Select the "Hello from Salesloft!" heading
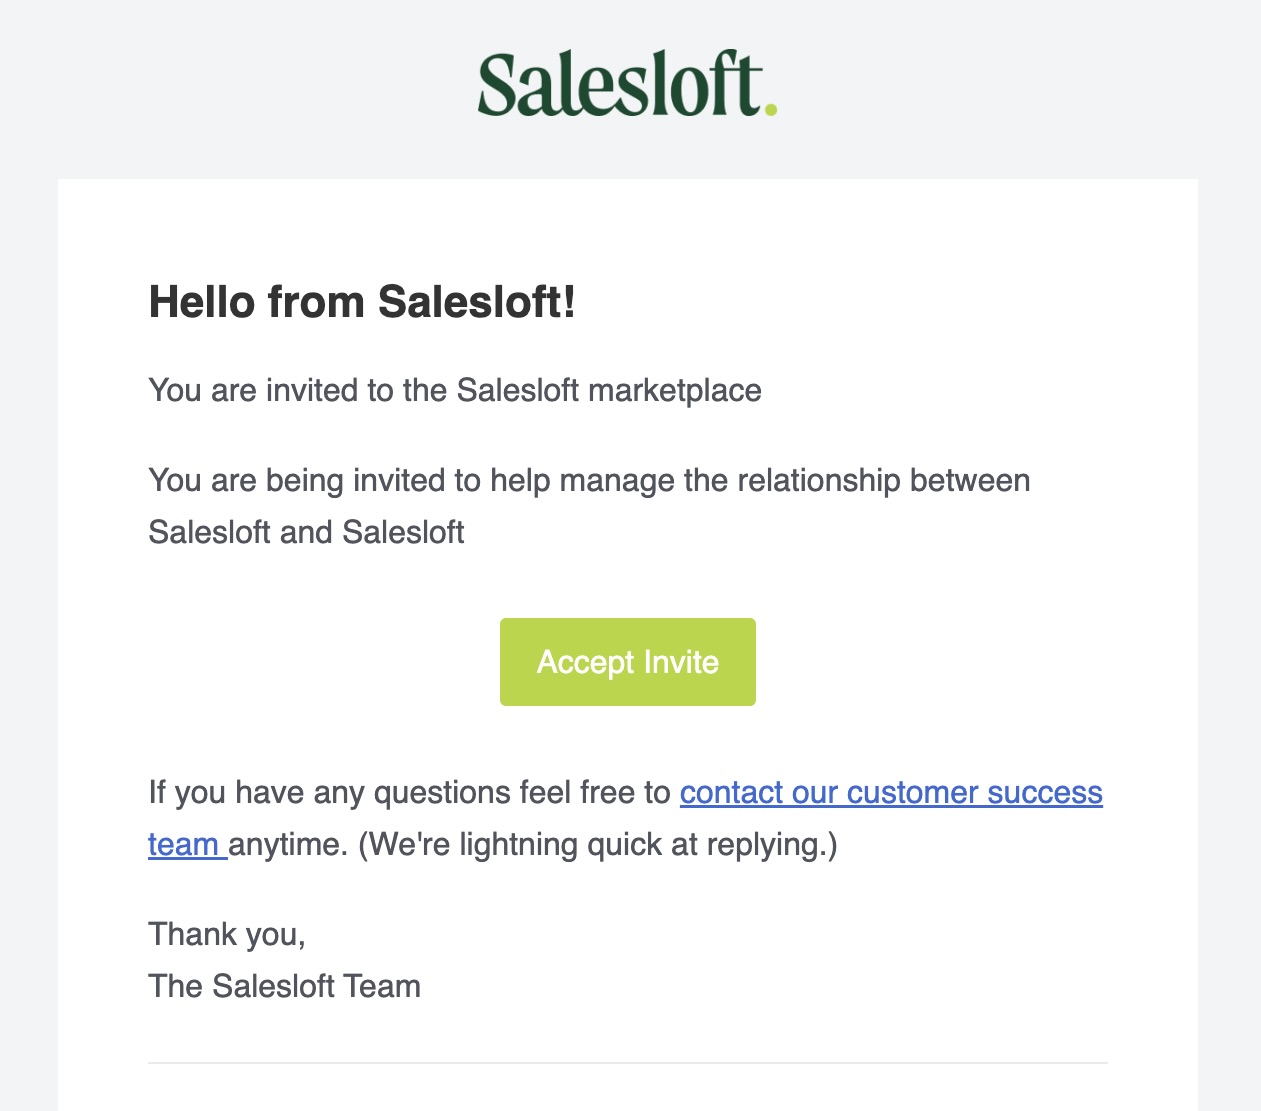The width and height of the screenshot is (1261, 1111). click(362, 301)
